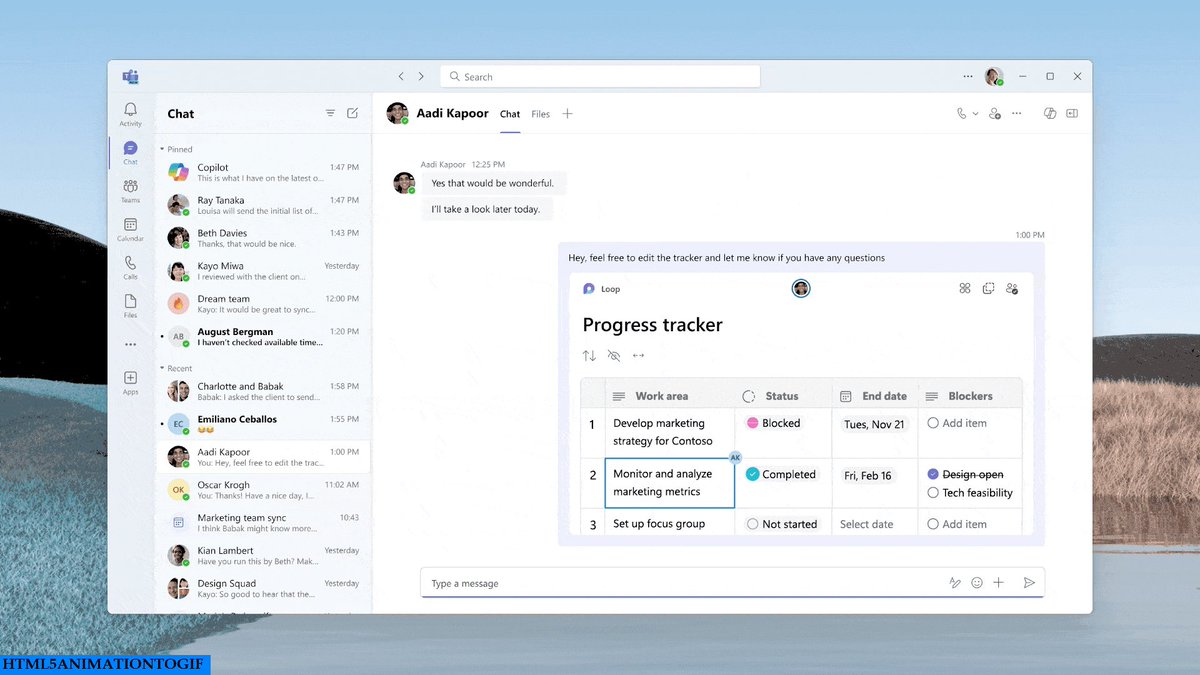This screenshot has height=675, width=1200.
Task: Switch to the Files tab
Action: point(541,114)
